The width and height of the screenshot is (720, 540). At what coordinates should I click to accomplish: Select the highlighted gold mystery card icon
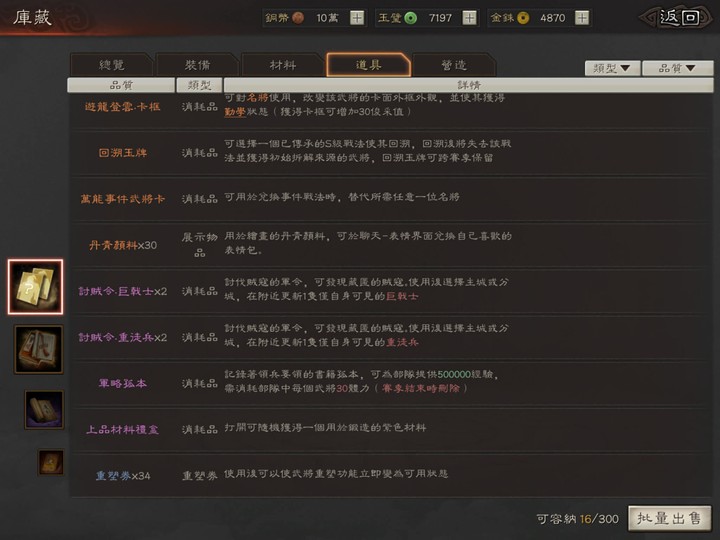pos(35,287)
